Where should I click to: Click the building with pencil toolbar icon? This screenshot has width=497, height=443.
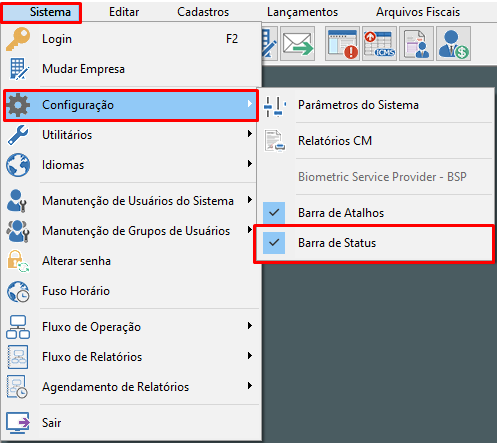tap(269, 44)
